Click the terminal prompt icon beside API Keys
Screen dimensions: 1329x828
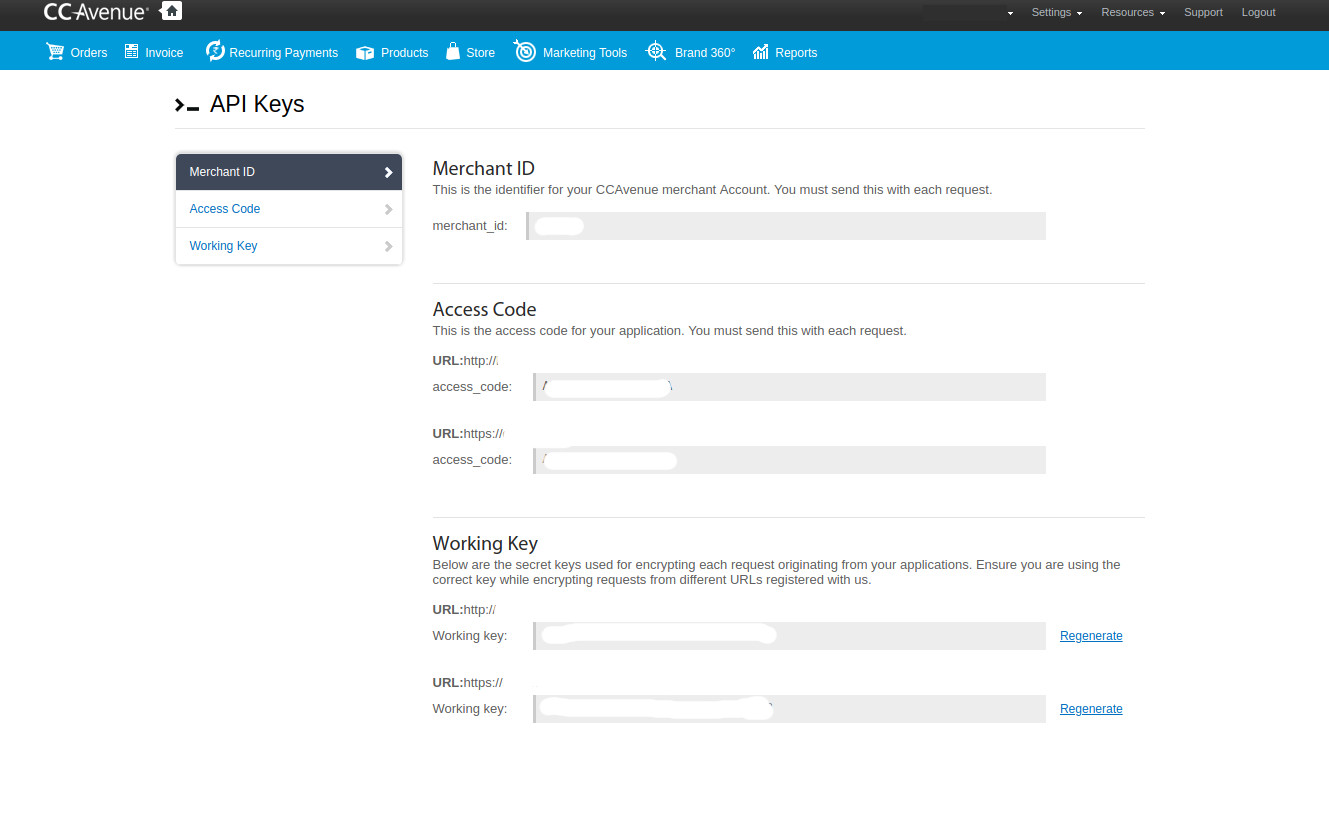[187, 104]
